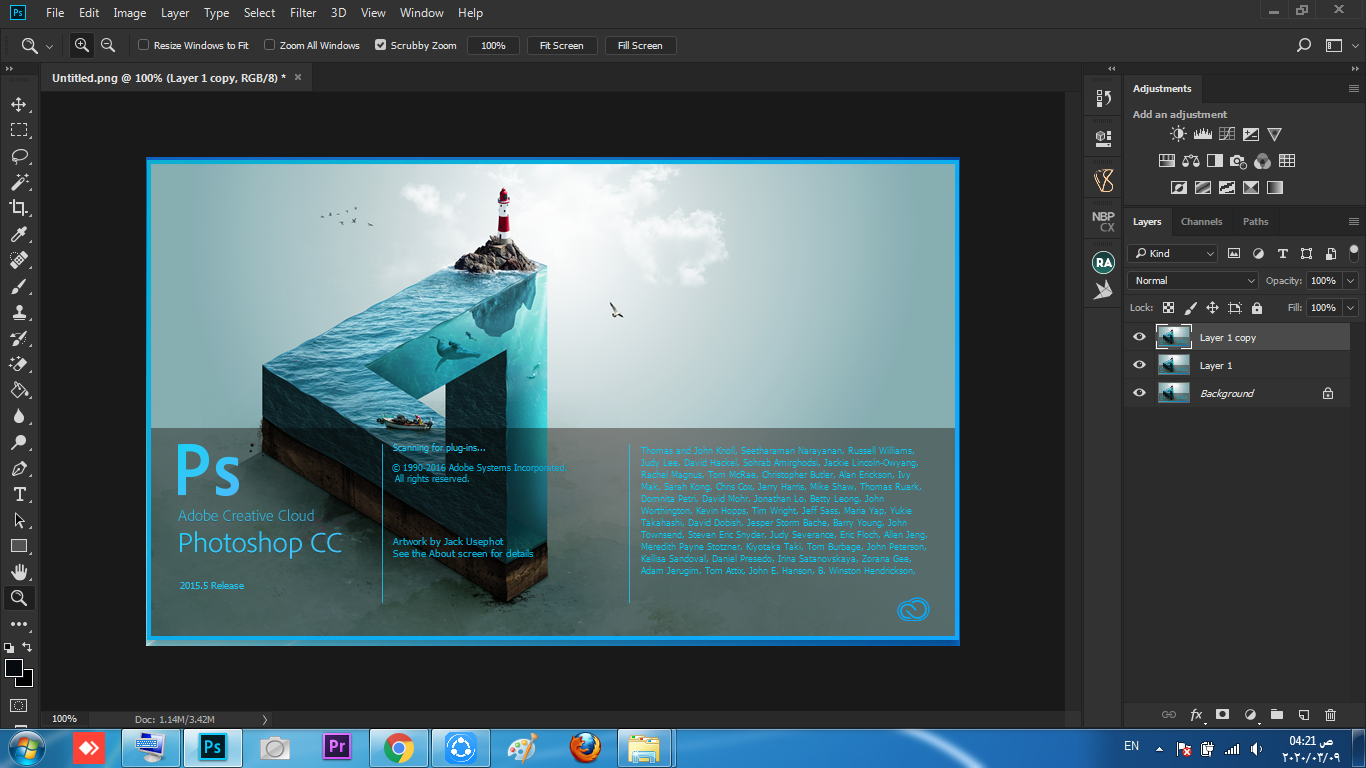Open the blend mode Normal dropdown

pyautogui.click(x=1192, y=281)
